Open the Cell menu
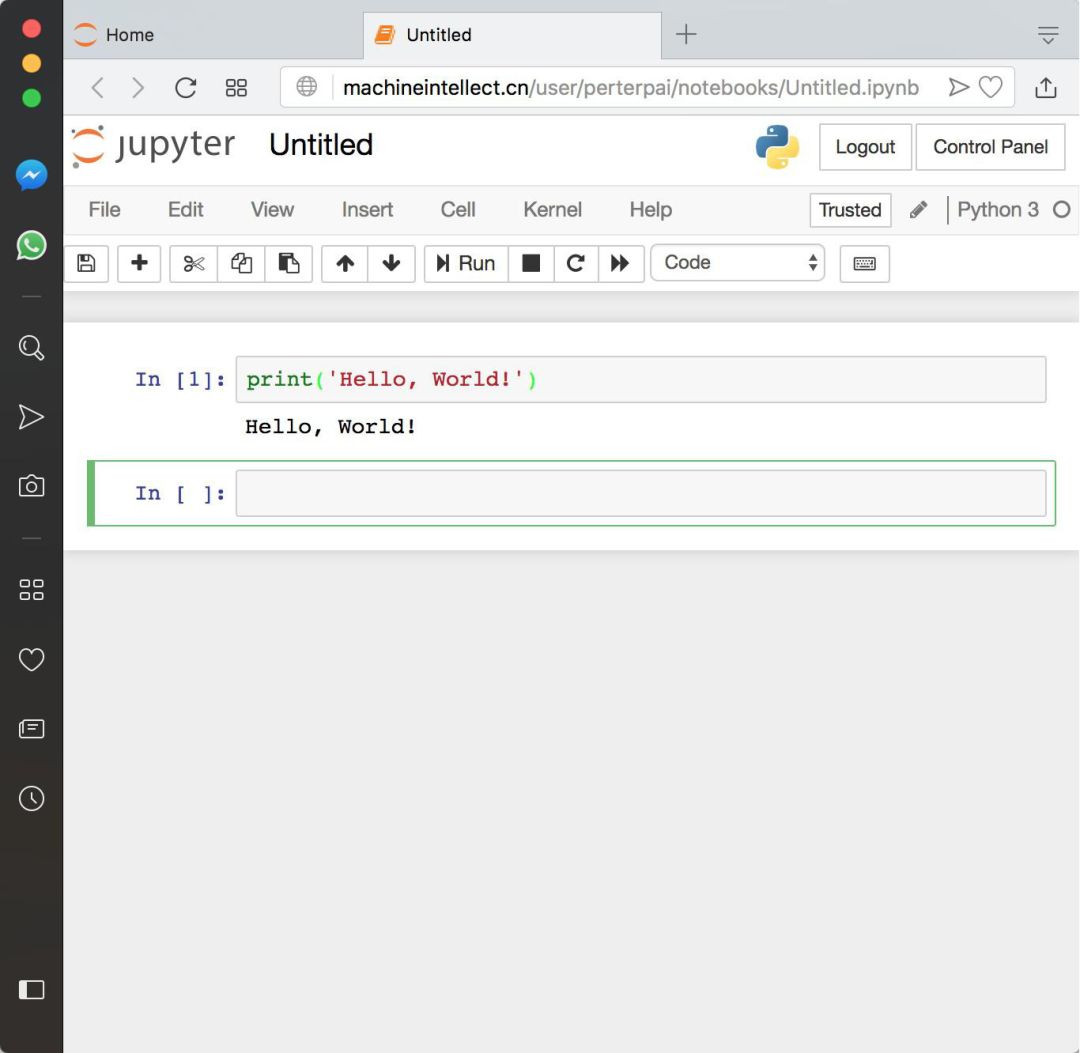 tap(458, 209)
